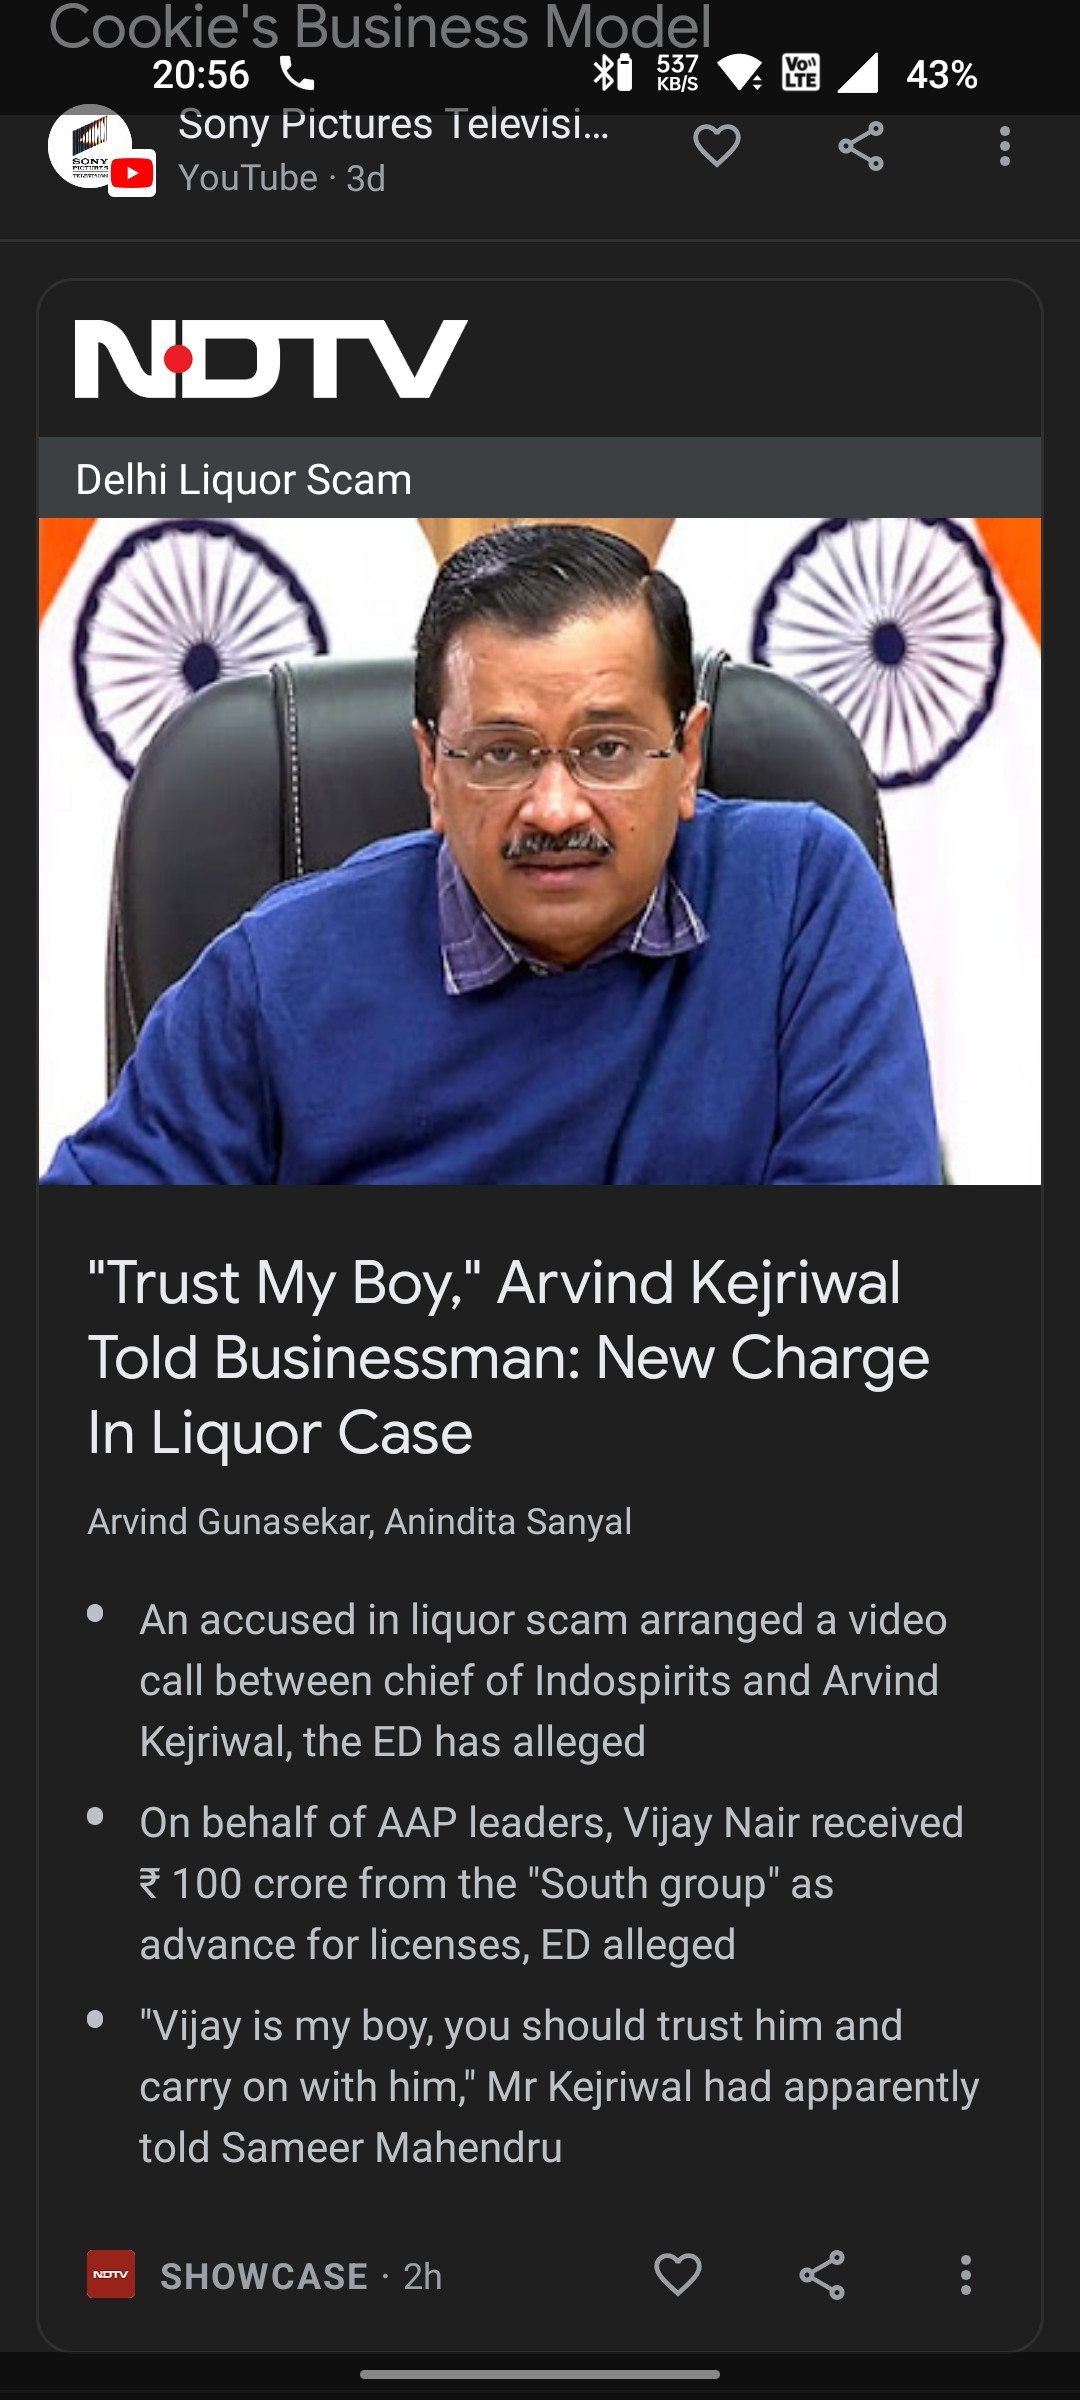The height and width of the screenshot is (2400, 1080).
Task: Tap the phone call status bar icon
Action: (x=296, y=73)
